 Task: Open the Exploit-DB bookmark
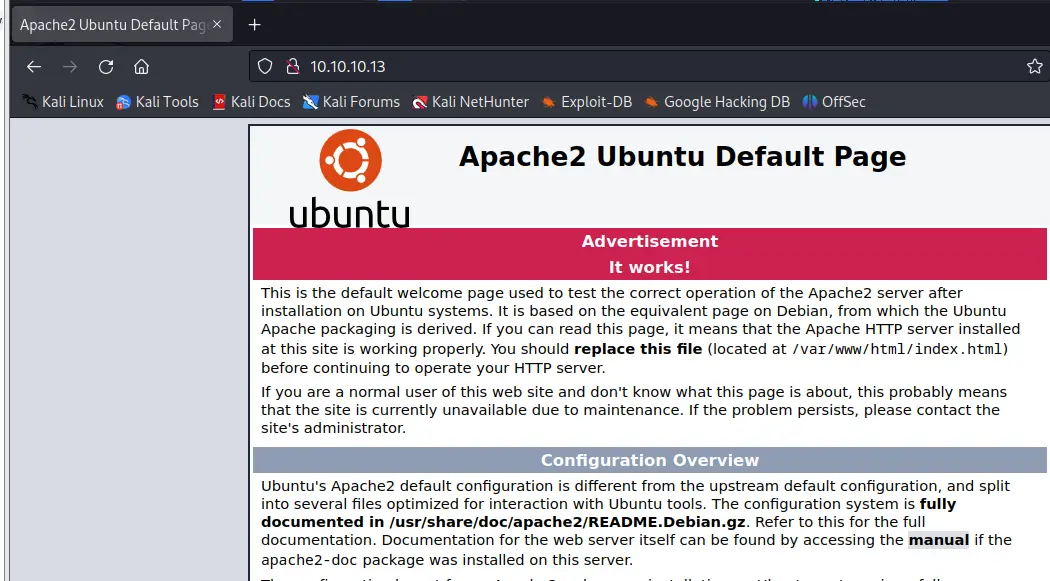click(587, 102)
